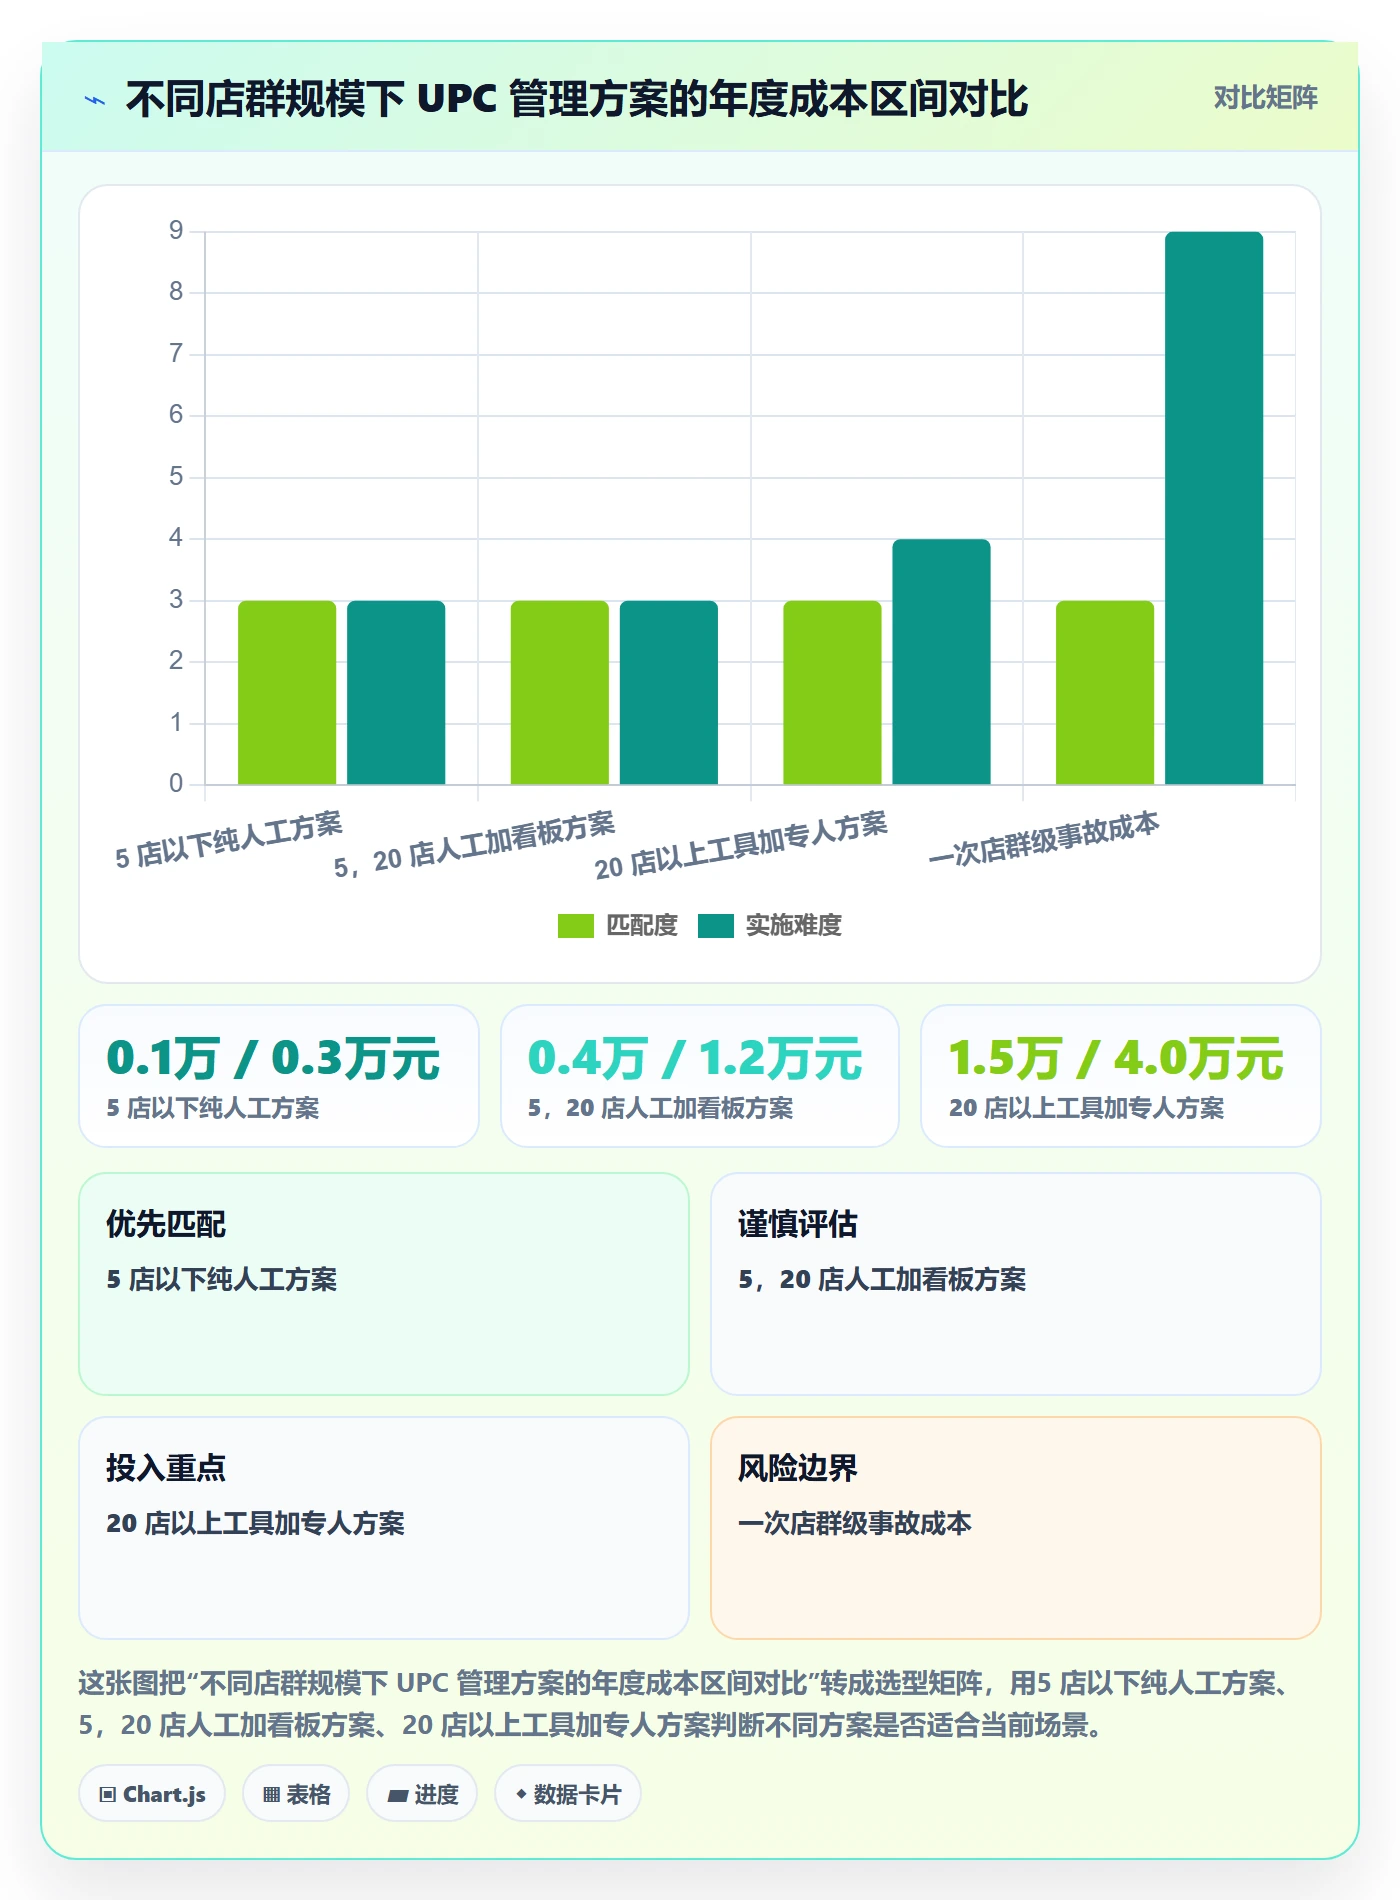Click the 实施难度 bar for 5 店以下纯人工方案
This screenshot has height=1900, width=1400.
pyautogui.click(x=396, y=692)
